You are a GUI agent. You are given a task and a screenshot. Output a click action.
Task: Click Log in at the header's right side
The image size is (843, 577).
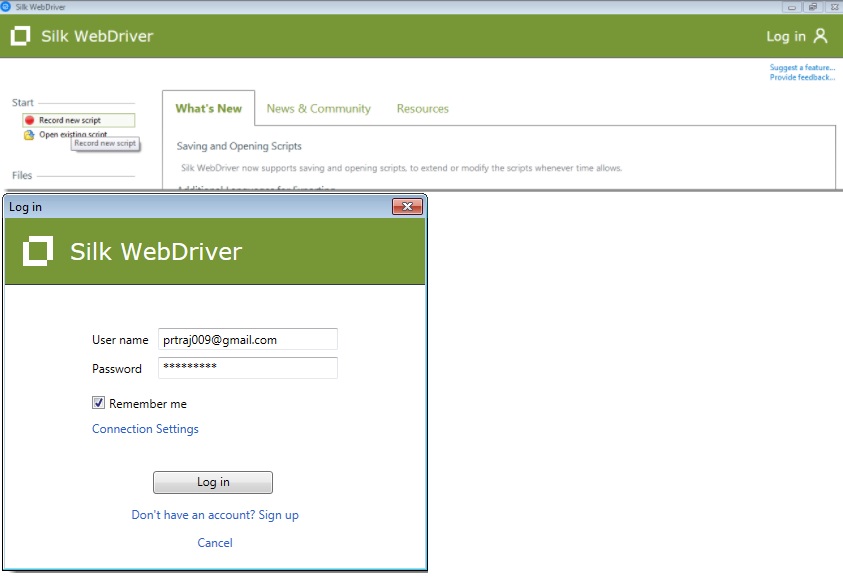click(786, 37)
